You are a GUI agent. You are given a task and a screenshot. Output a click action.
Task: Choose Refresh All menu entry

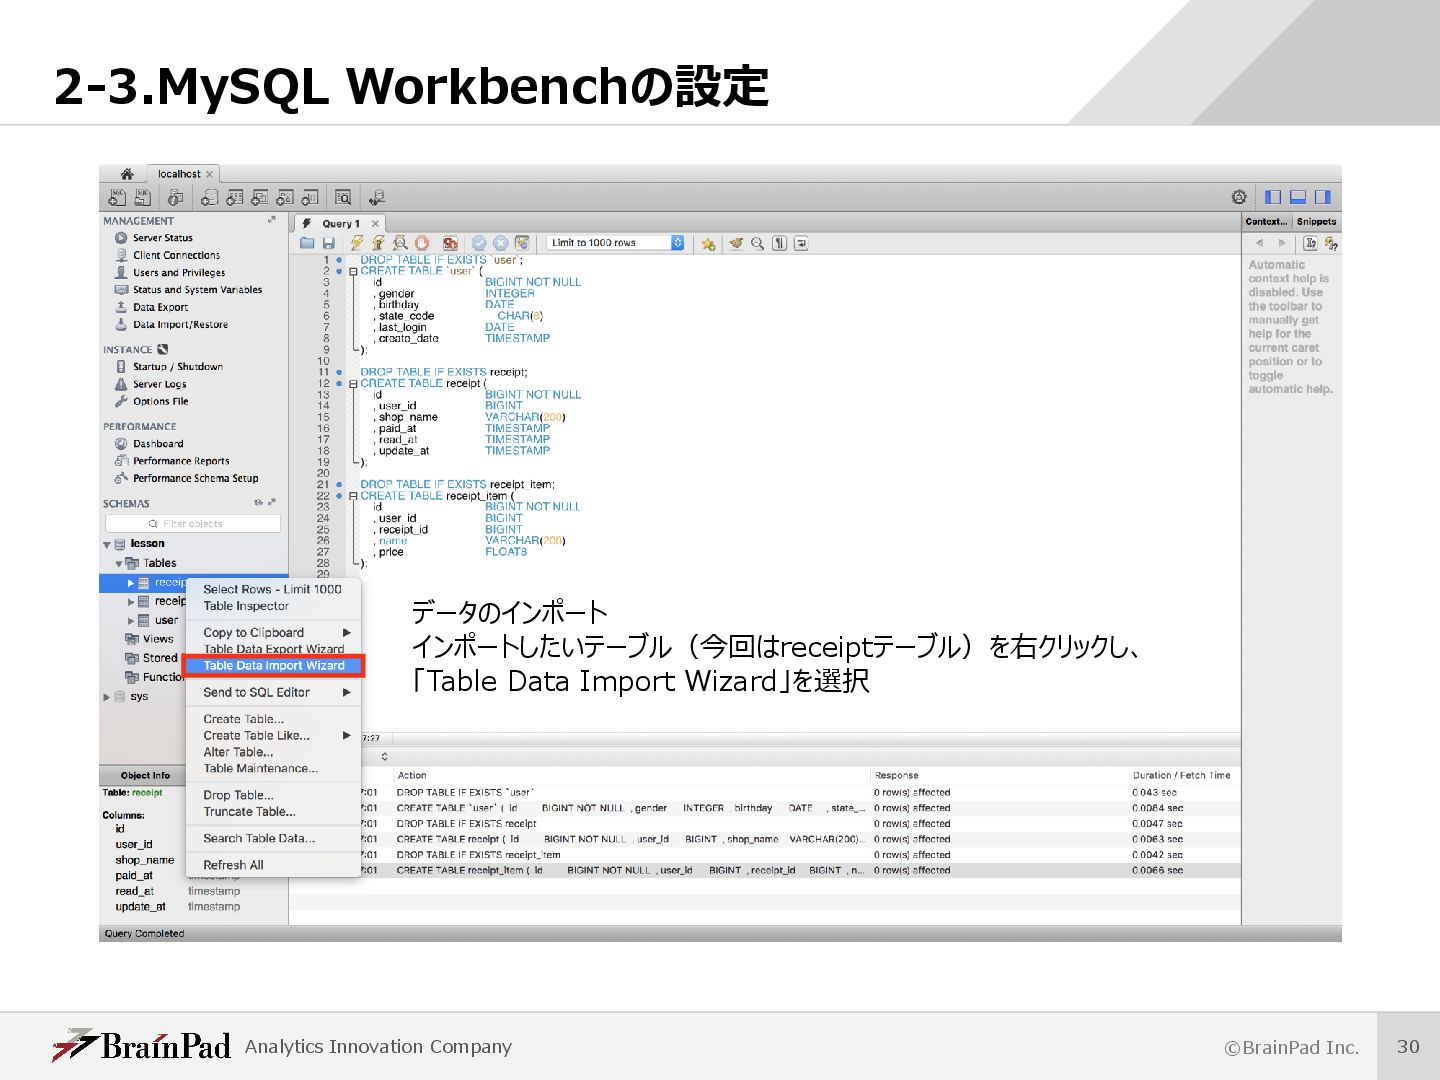(273, 865)
